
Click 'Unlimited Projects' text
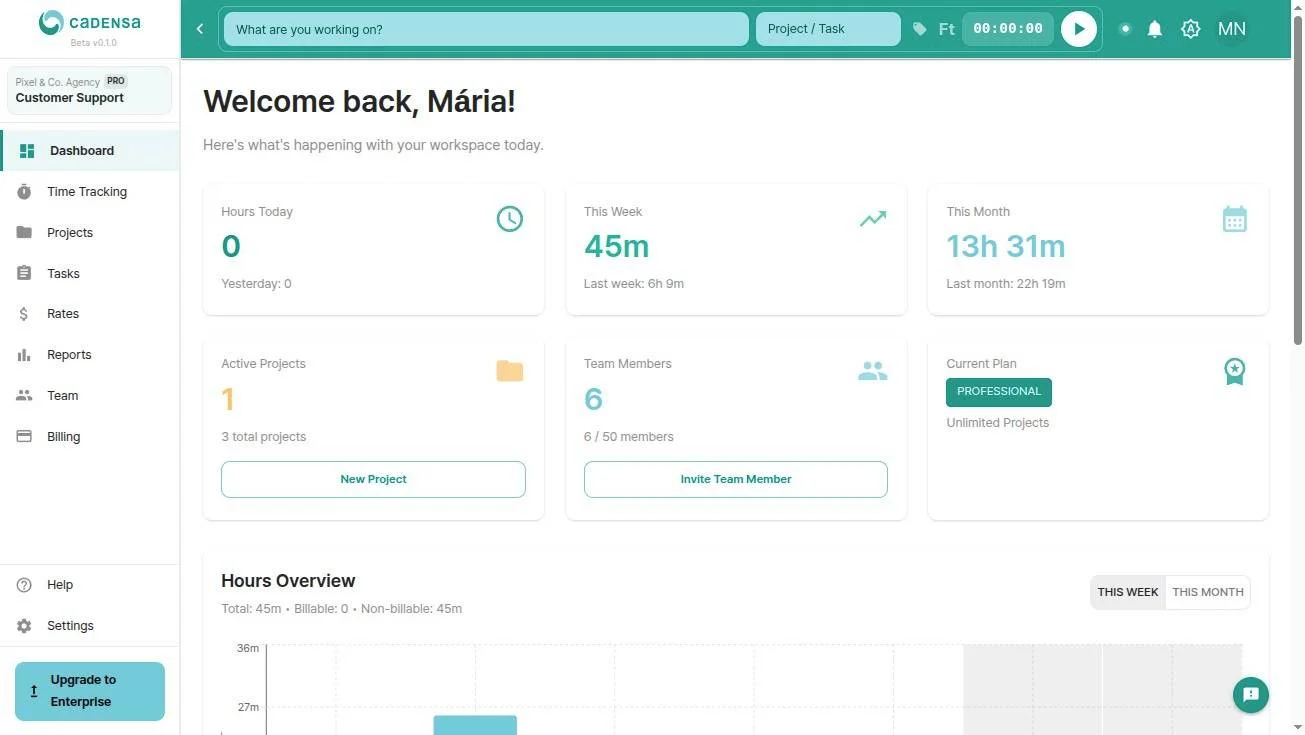tap(998, 423)
